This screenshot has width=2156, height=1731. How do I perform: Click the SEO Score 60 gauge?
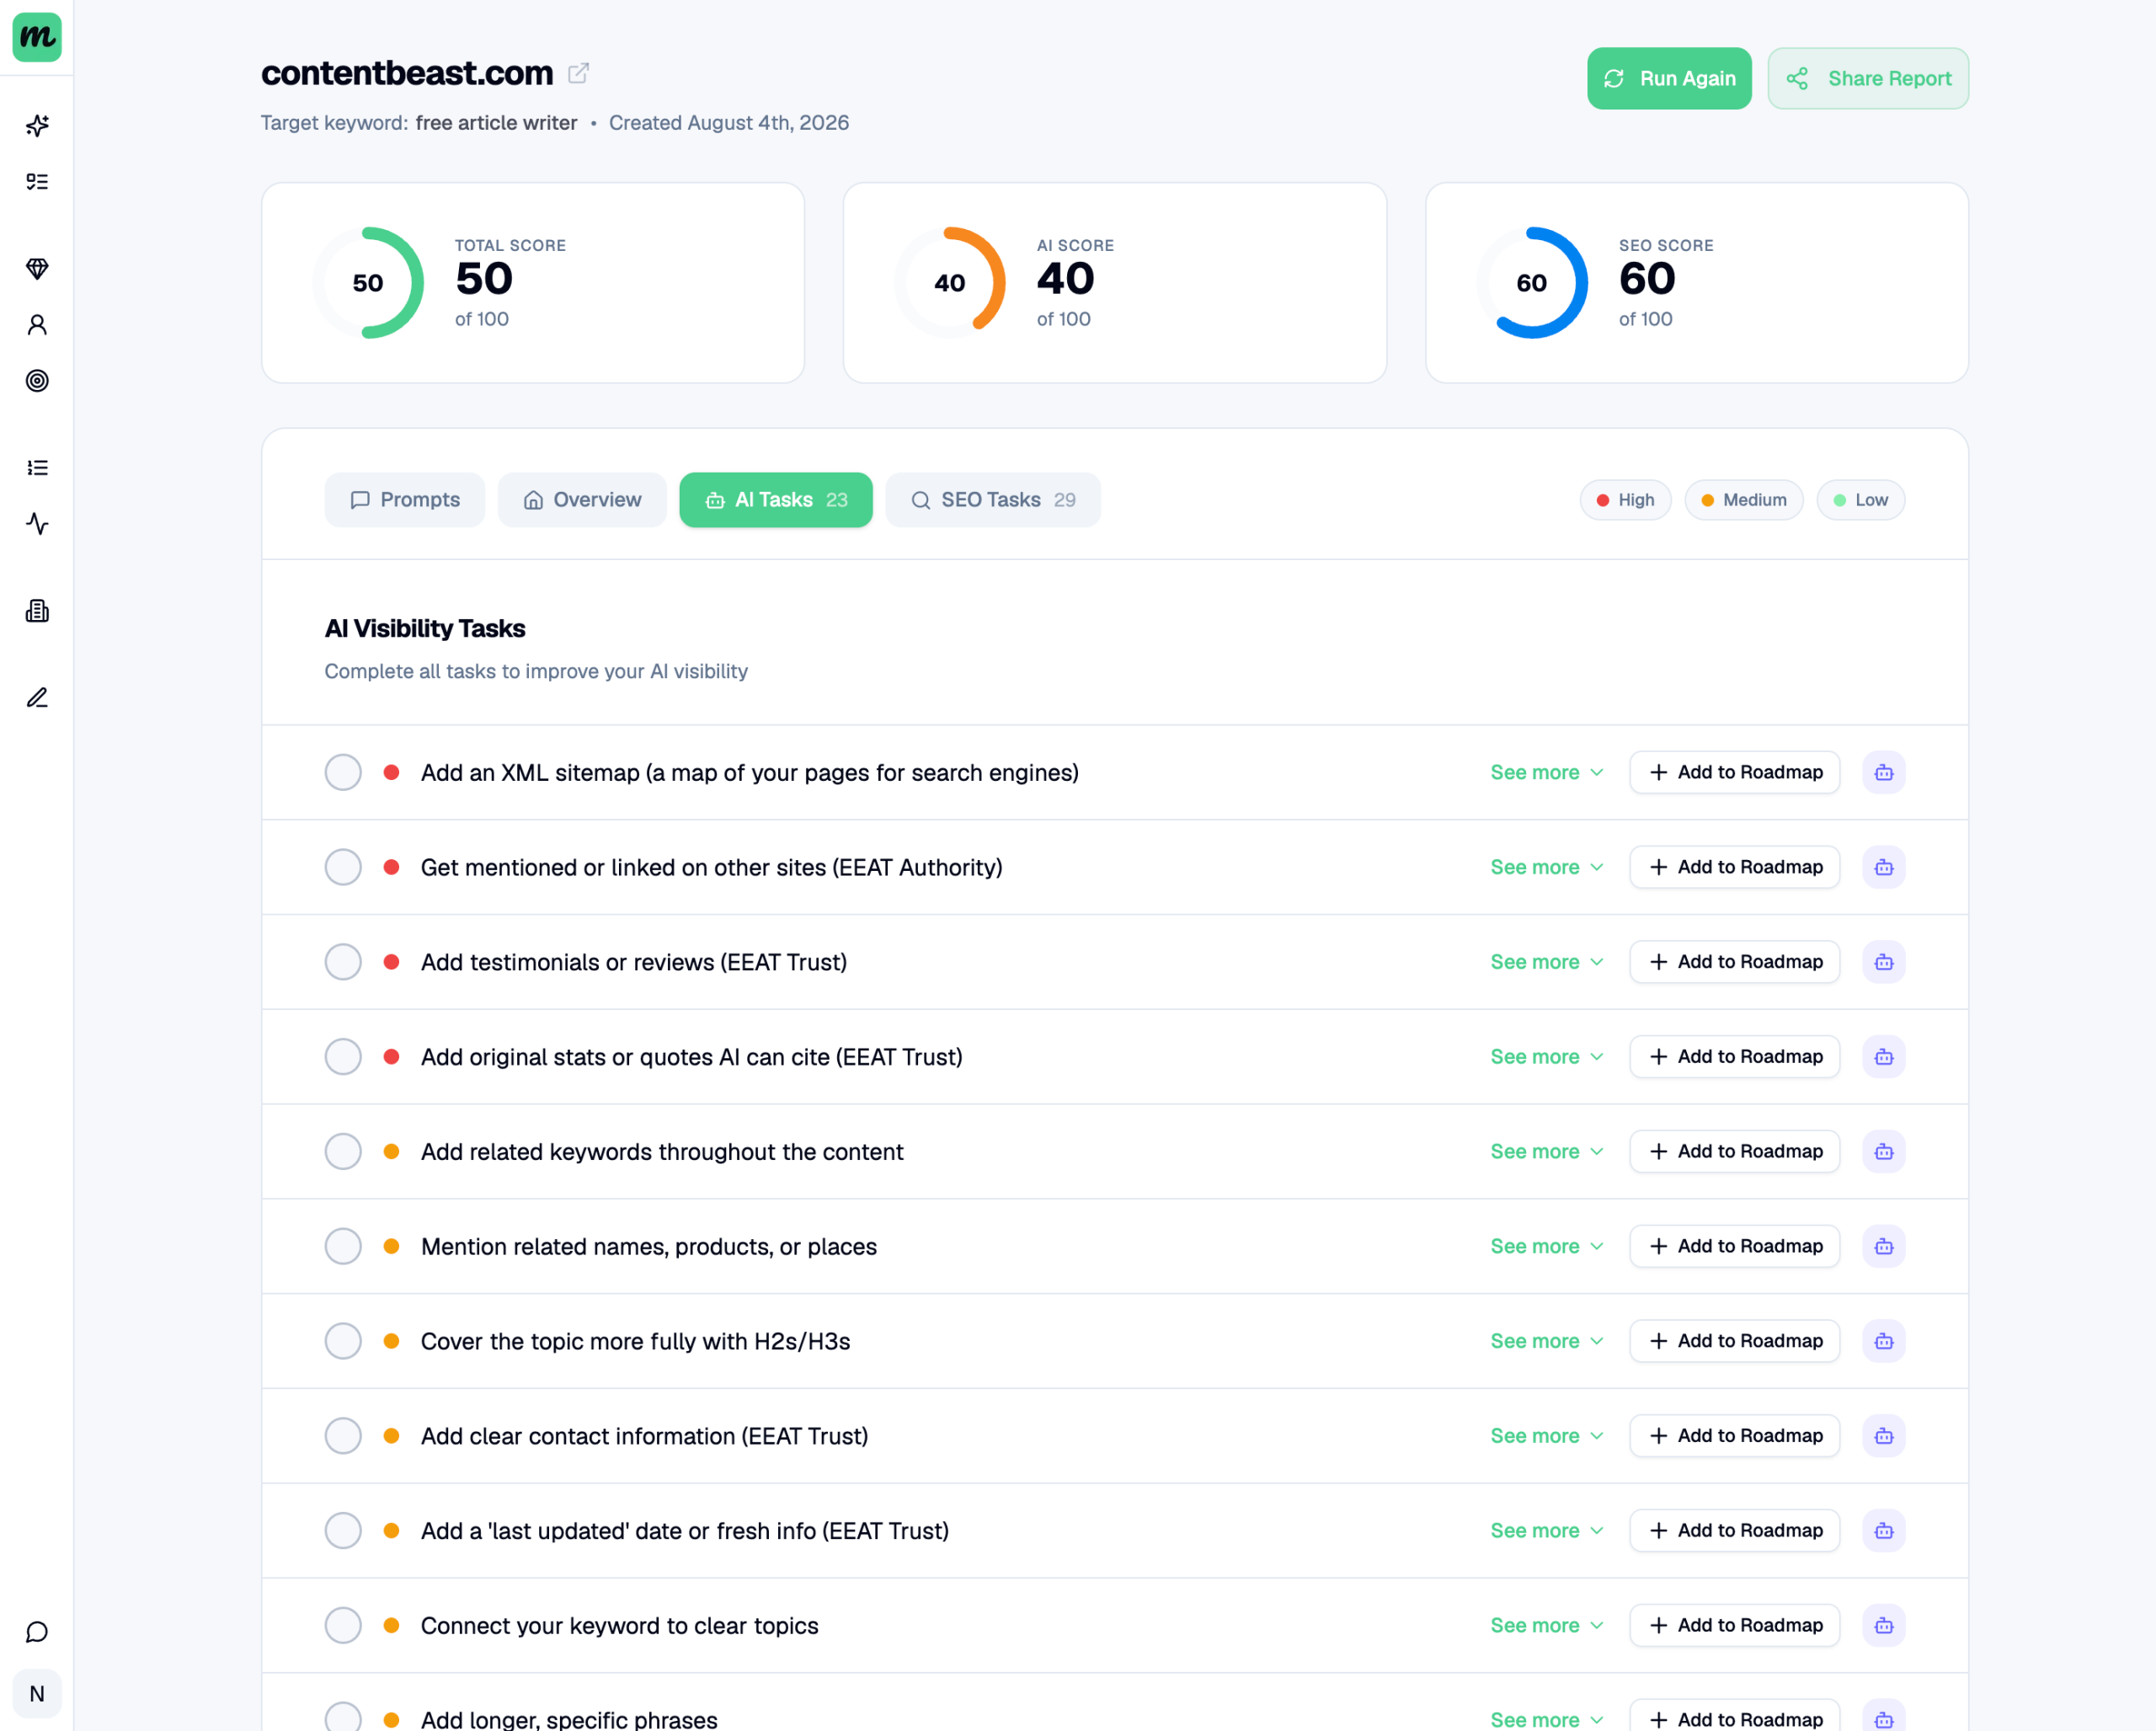coord(1532,283)
